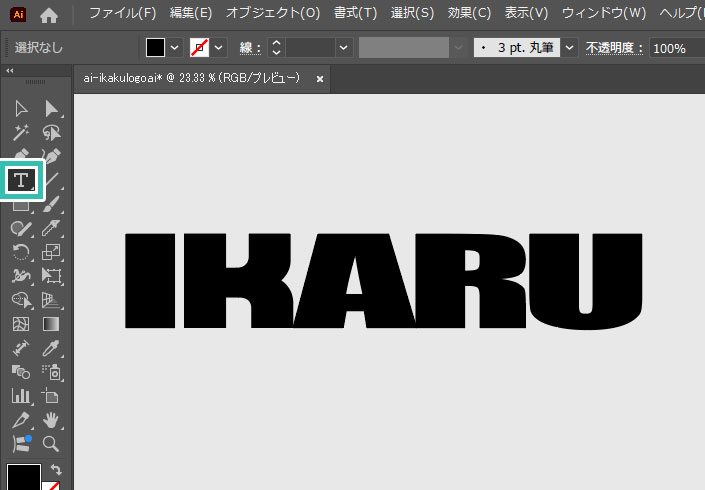
Task: Pick the Perspective Grid tool
Action: (x=51, y=300)
